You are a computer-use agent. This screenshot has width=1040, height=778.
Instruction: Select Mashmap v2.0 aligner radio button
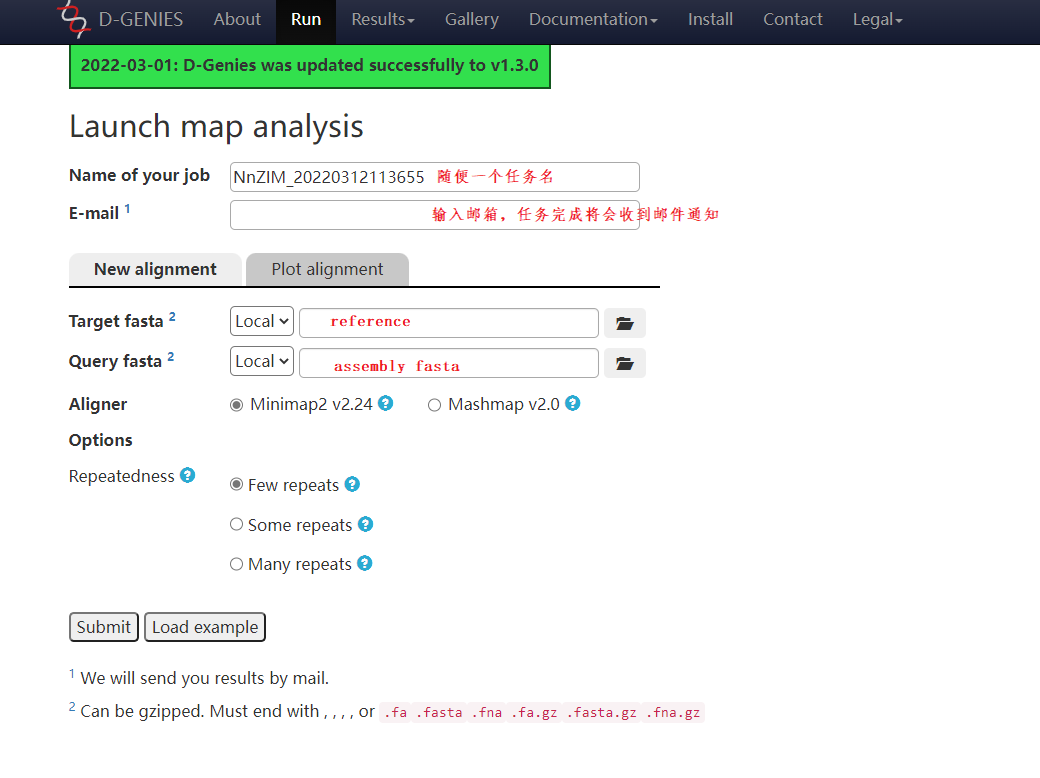point(435,405)
